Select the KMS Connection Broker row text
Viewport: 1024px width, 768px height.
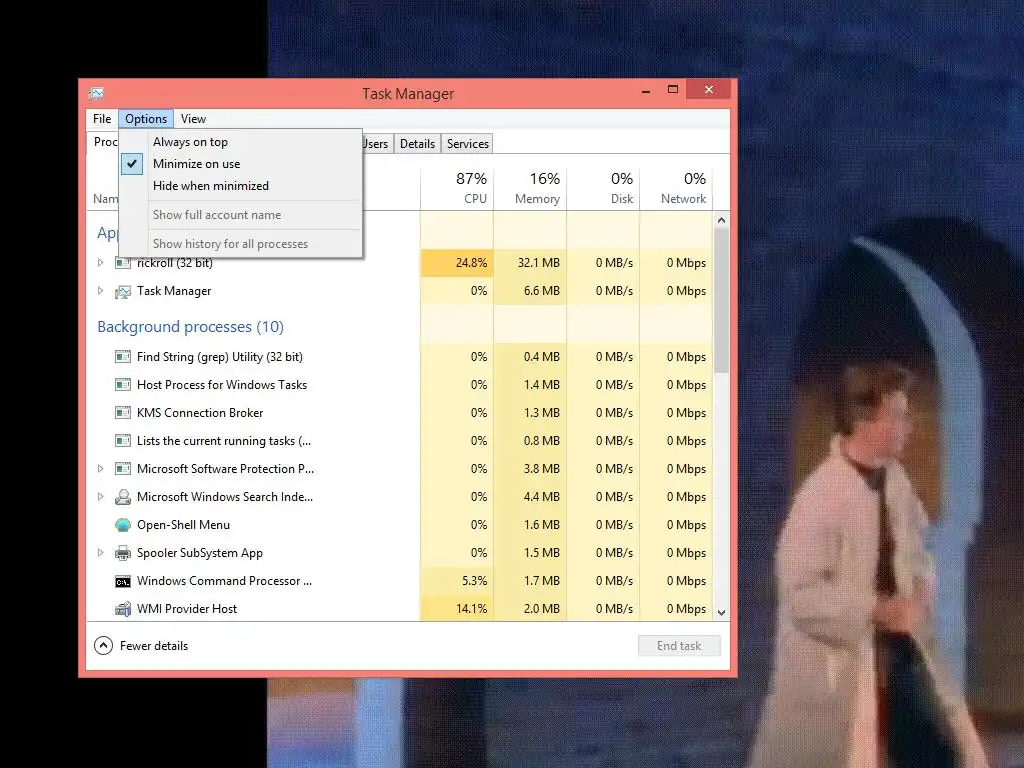point(200,413)
